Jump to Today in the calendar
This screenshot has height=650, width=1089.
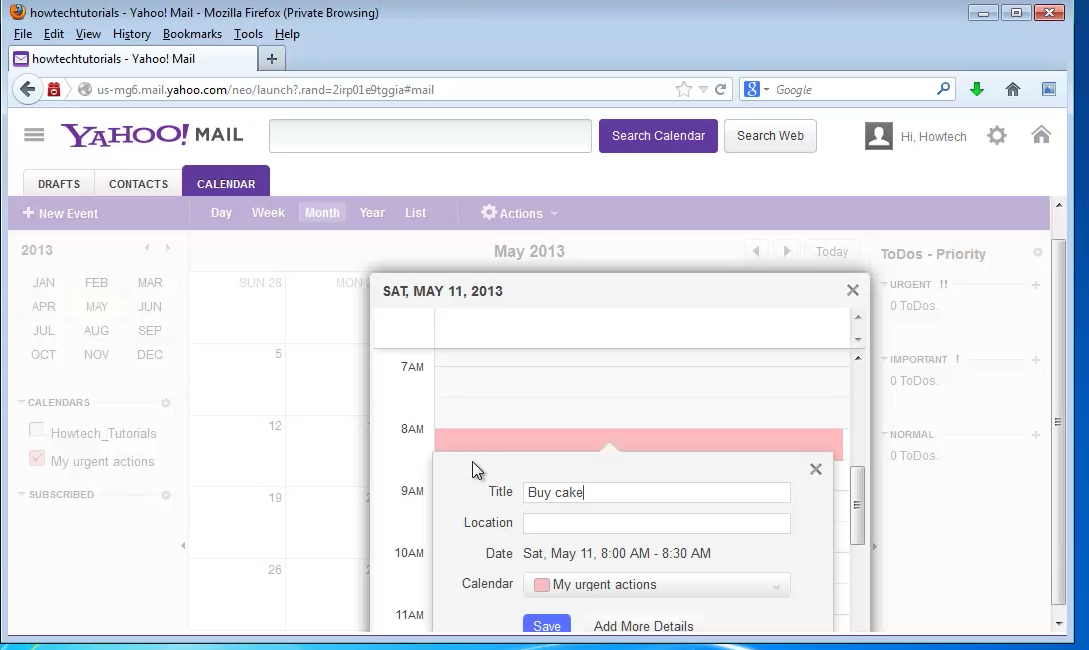click(x=832, y=251)
